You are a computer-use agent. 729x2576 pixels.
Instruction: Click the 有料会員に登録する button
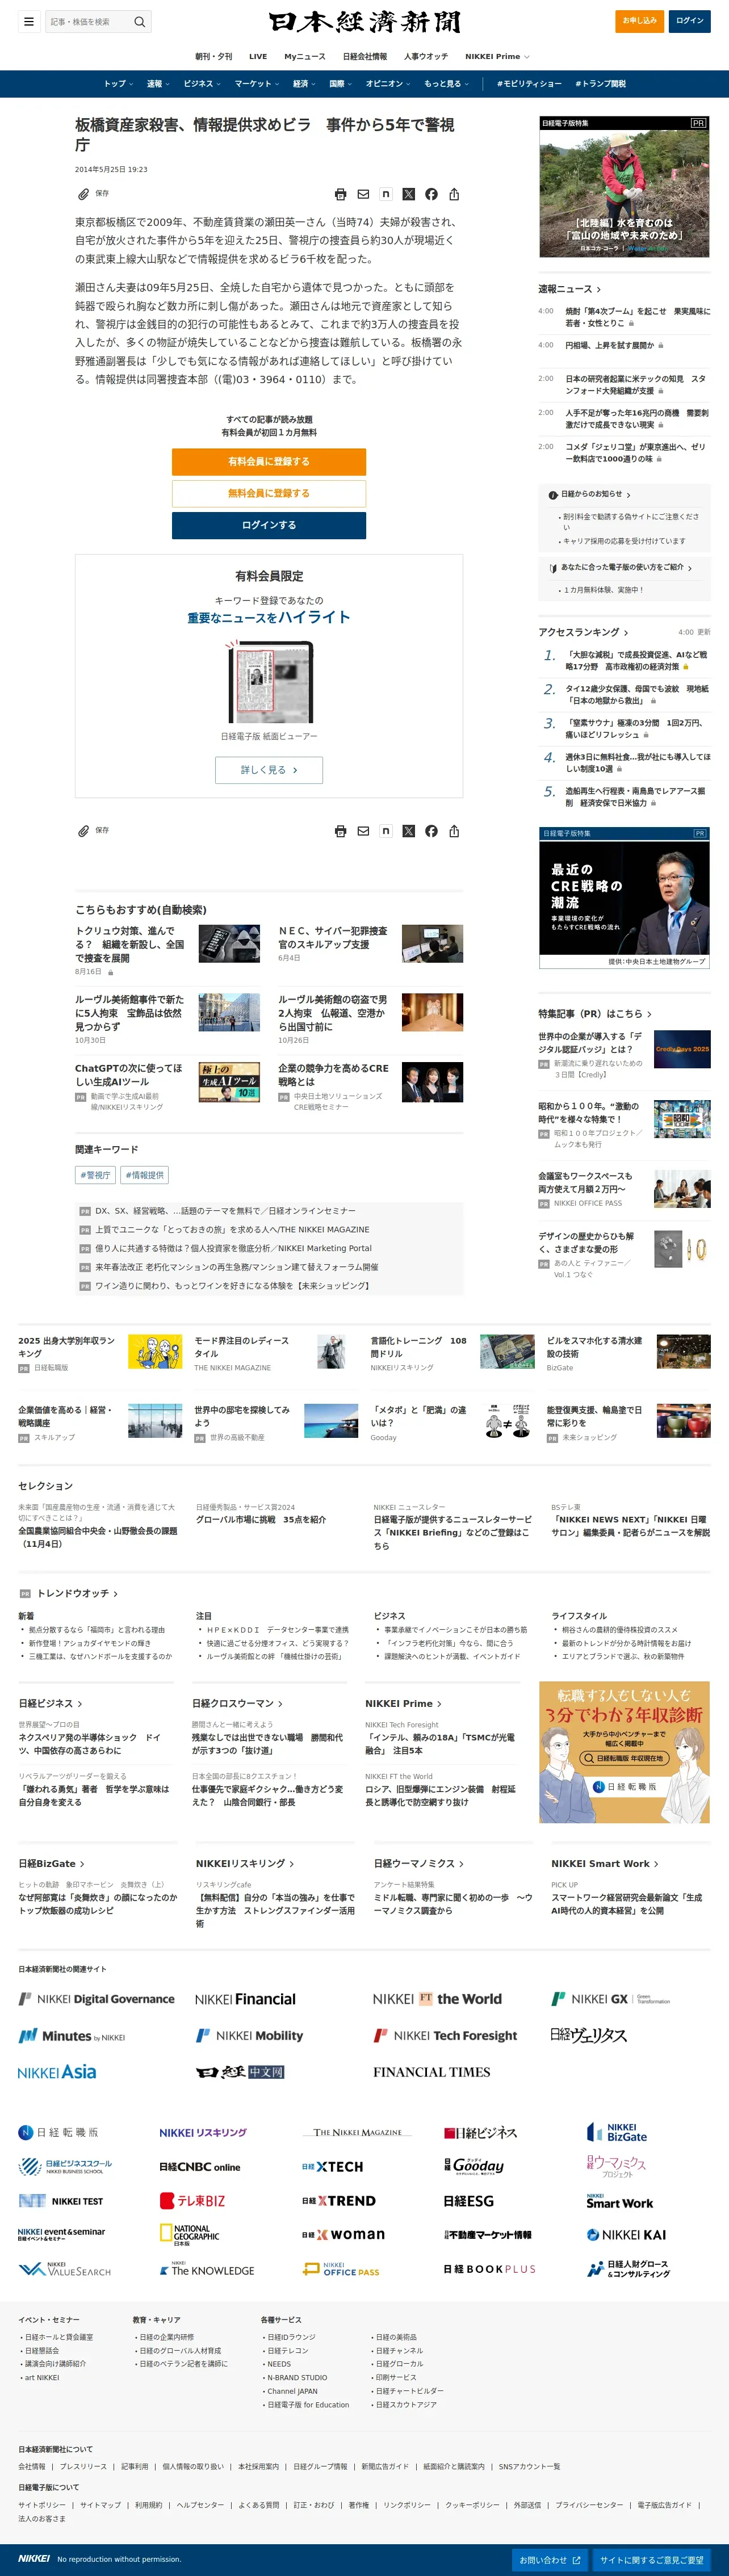click(x=269, y=462)
